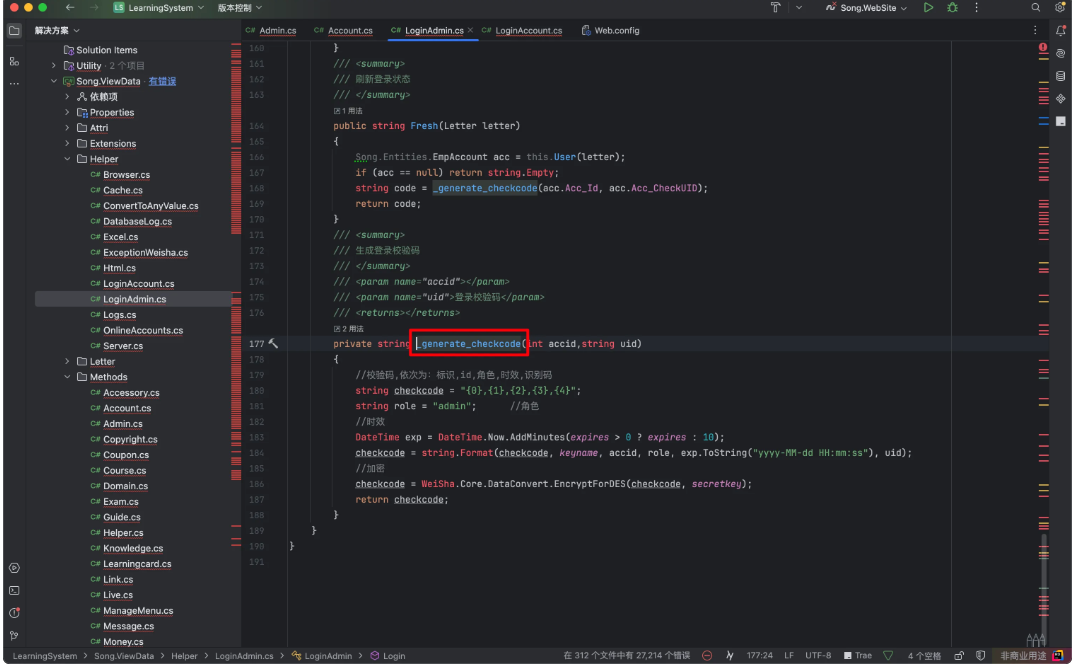Click the UTF-8 encoding in status bar
This screenshot has width=1074, height=664.
coord(817,656)
